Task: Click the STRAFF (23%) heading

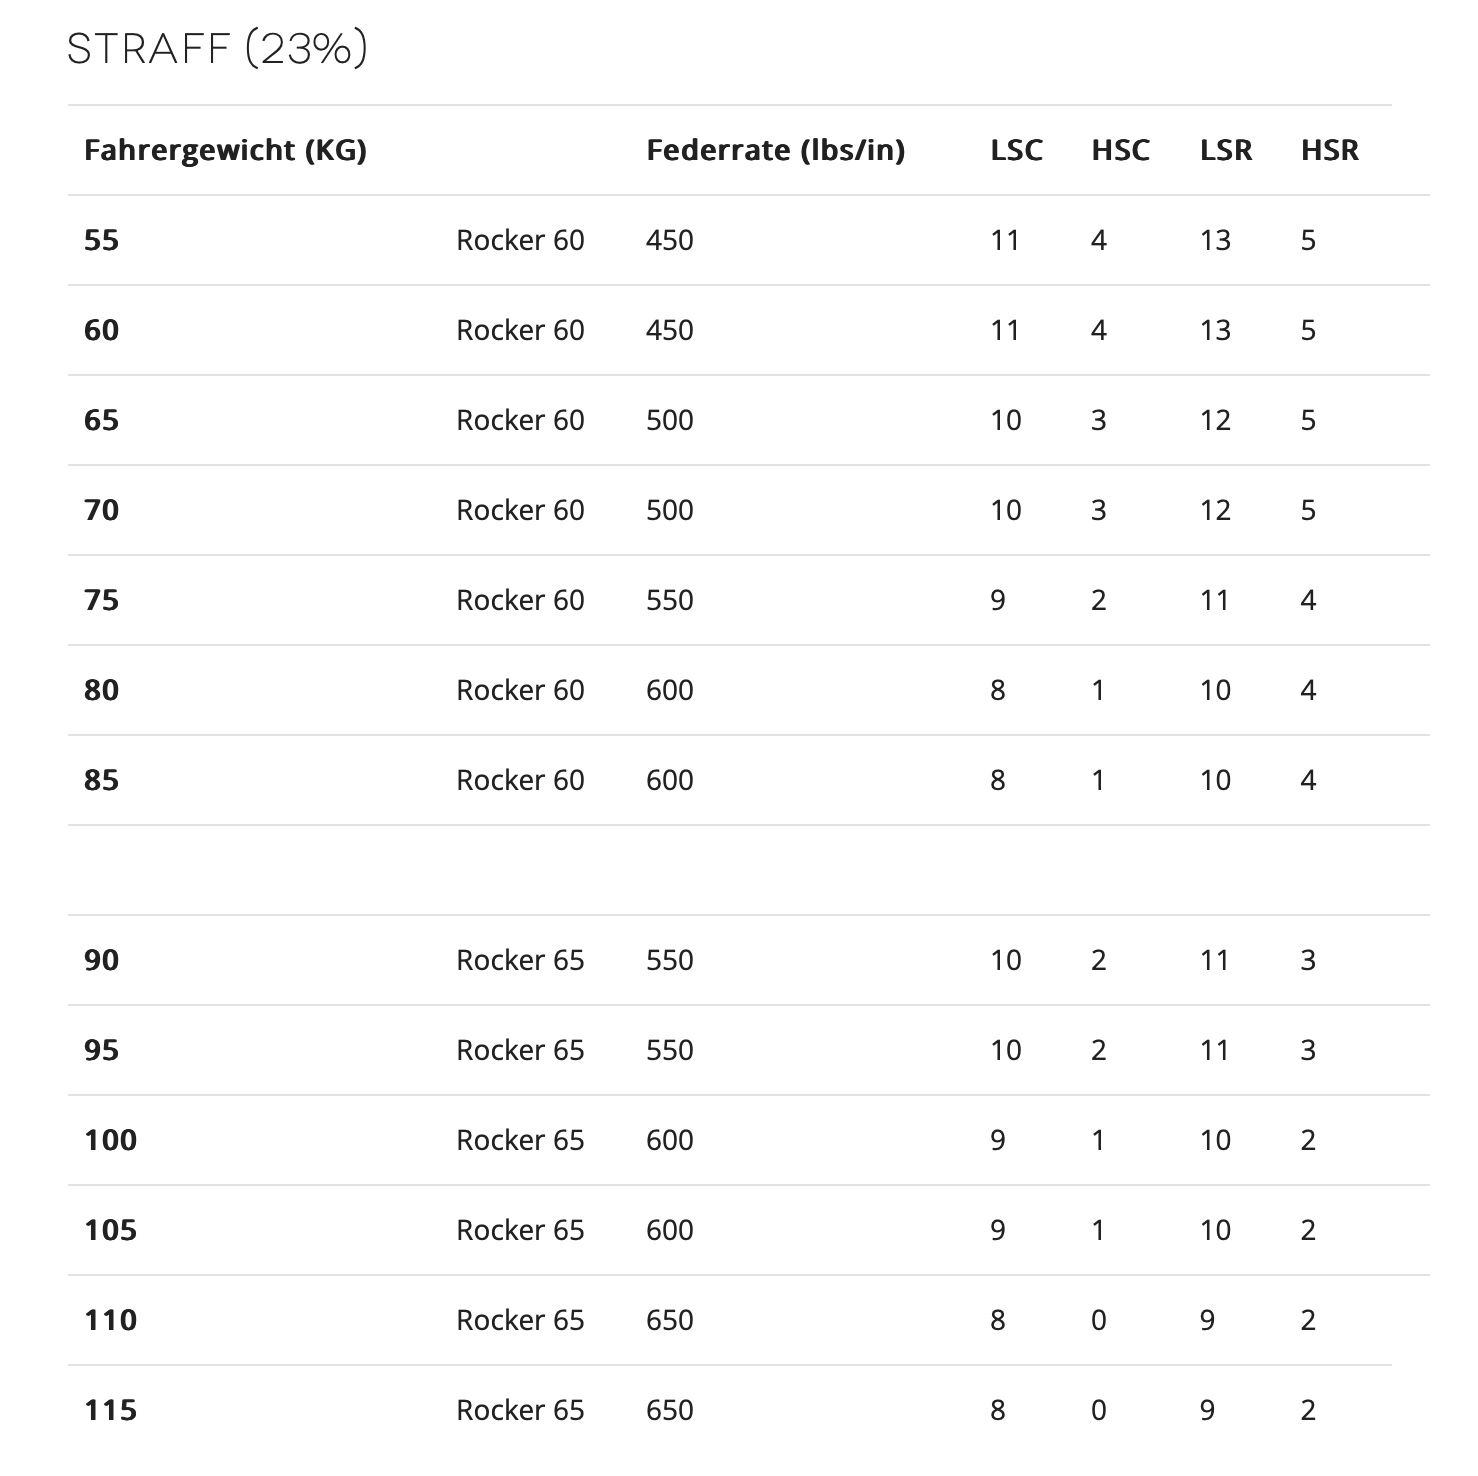Action: click(217, 48)
